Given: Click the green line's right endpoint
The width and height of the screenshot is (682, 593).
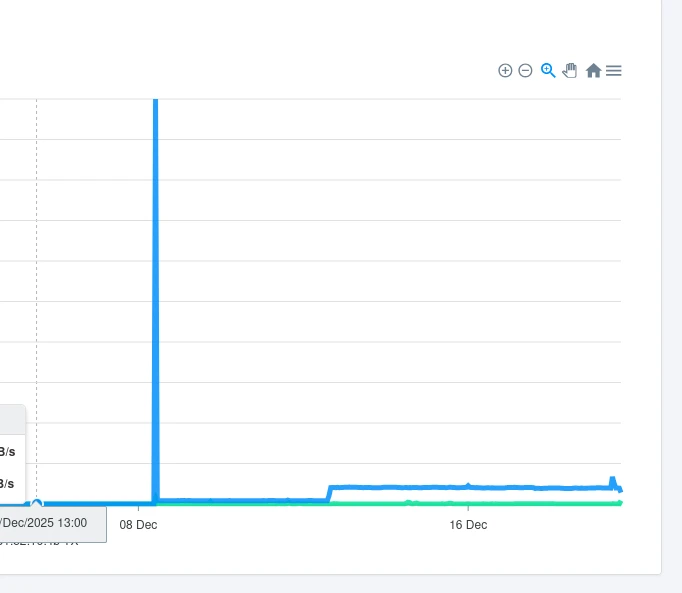Looking at the screenshot, I should (x=620, y=502).
